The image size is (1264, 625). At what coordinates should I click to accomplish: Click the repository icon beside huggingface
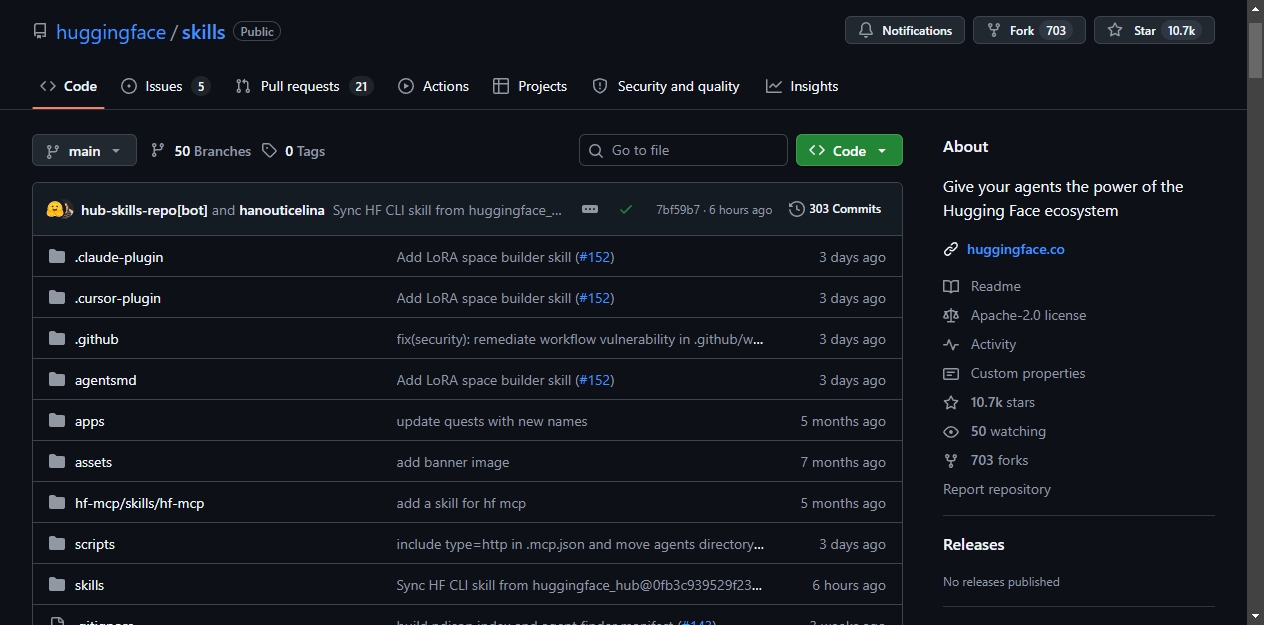click(x=40, y=32)
